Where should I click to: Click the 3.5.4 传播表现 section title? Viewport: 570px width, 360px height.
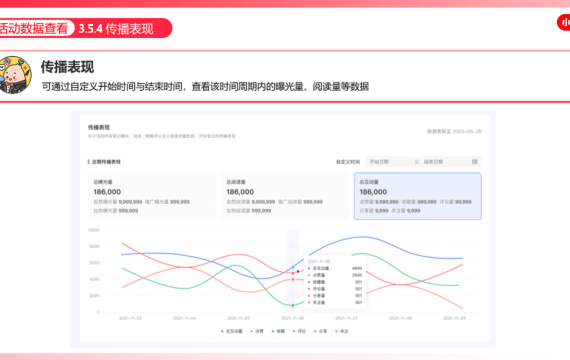pyautogui.click(x=116, y=29)
